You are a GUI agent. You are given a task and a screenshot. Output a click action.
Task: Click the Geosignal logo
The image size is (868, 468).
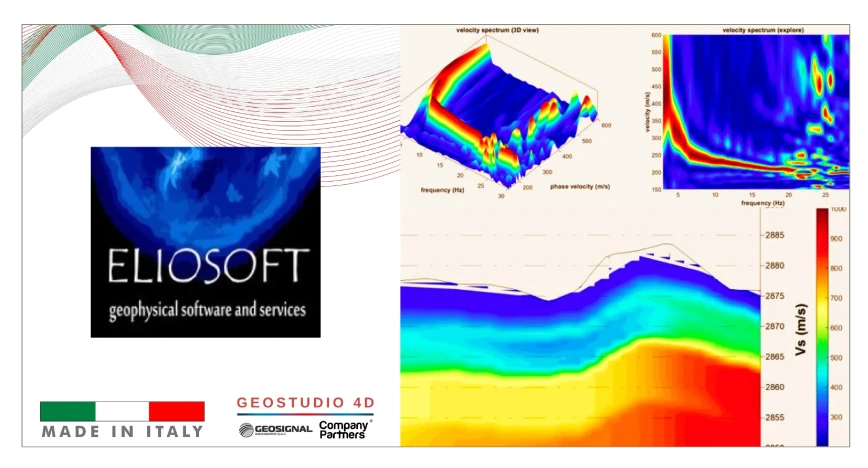[x=276, y=430]
